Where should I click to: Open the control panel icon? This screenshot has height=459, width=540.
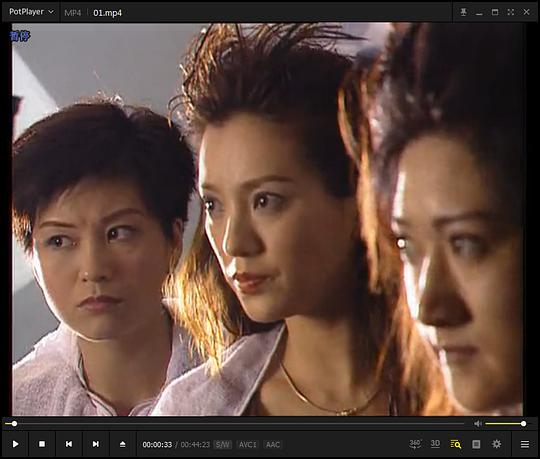coord(476,444)
